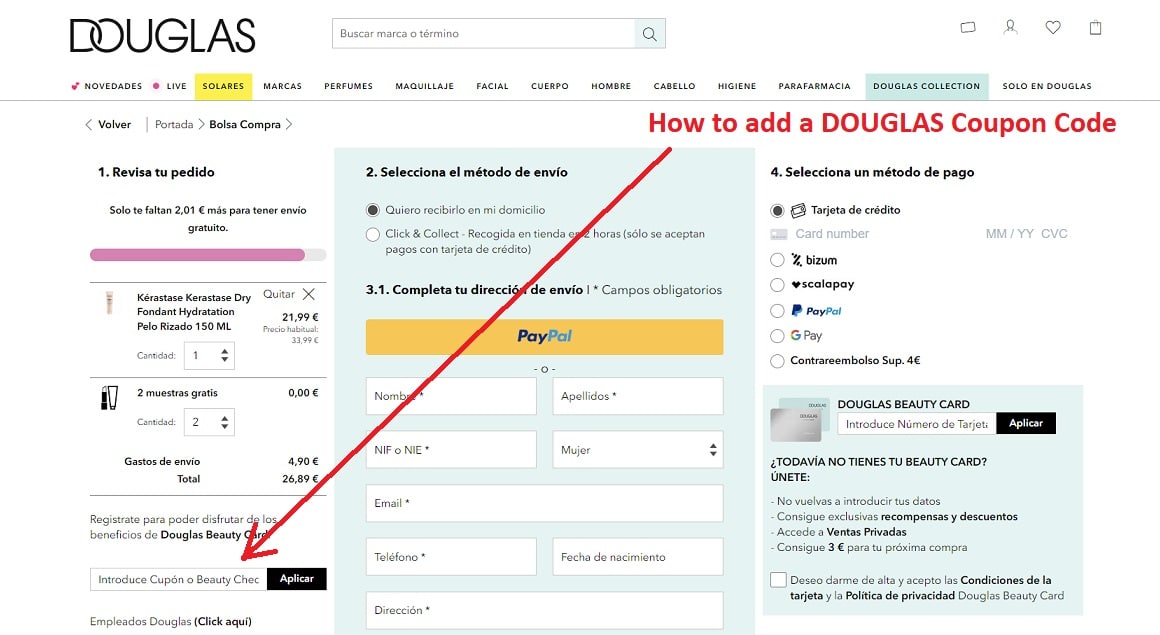This screenshot has width=1160, height=635.
Task: Open the HIGIENE menu
Action: click(x=737, y=86)
